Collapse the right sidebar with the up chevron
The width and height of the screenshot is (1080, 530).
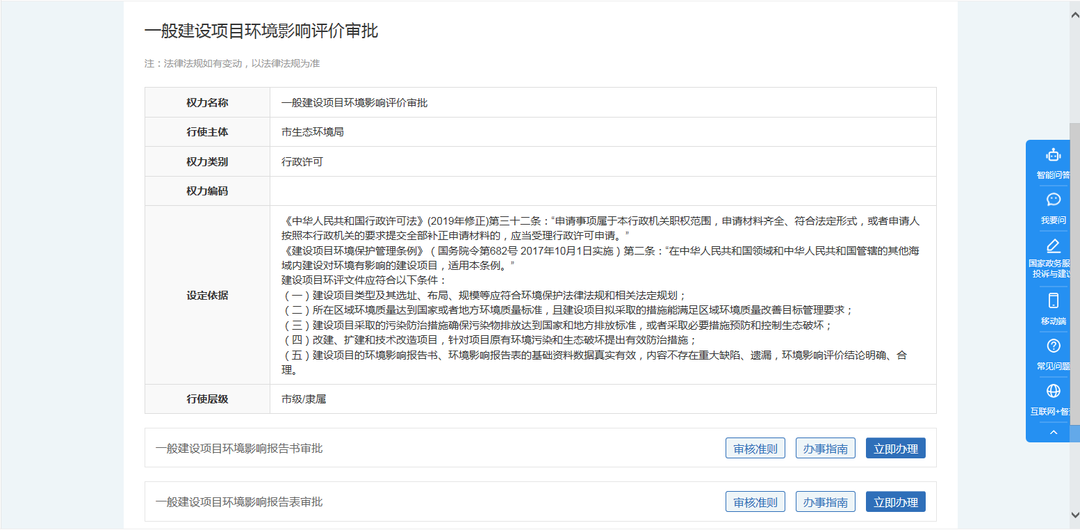coord(1052,432)
